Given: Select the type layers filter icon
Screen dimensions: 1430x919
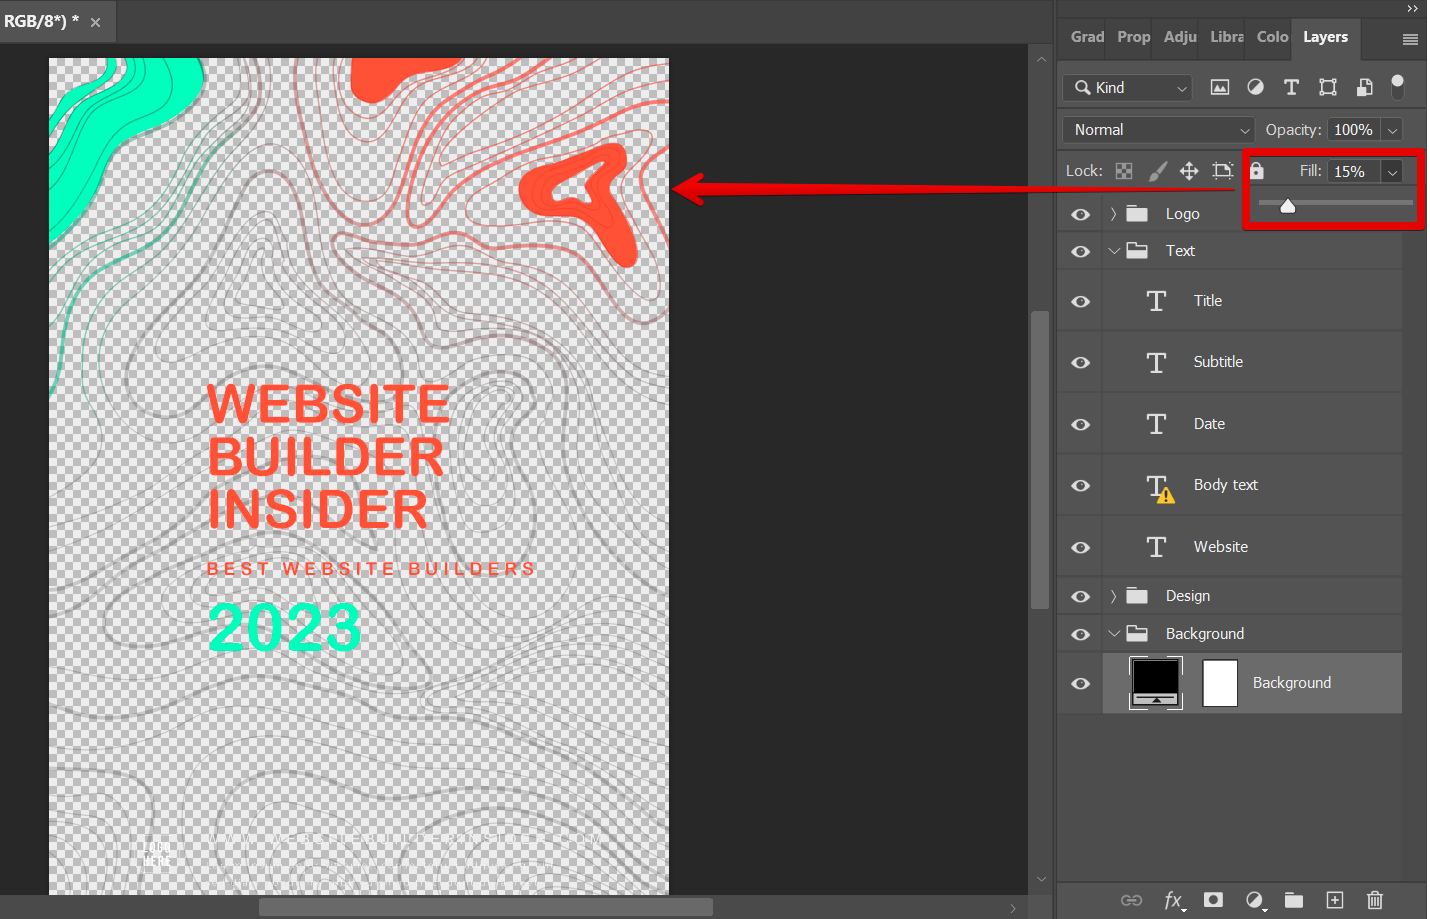Looking at the screenshot, I should pos(1291,87).
